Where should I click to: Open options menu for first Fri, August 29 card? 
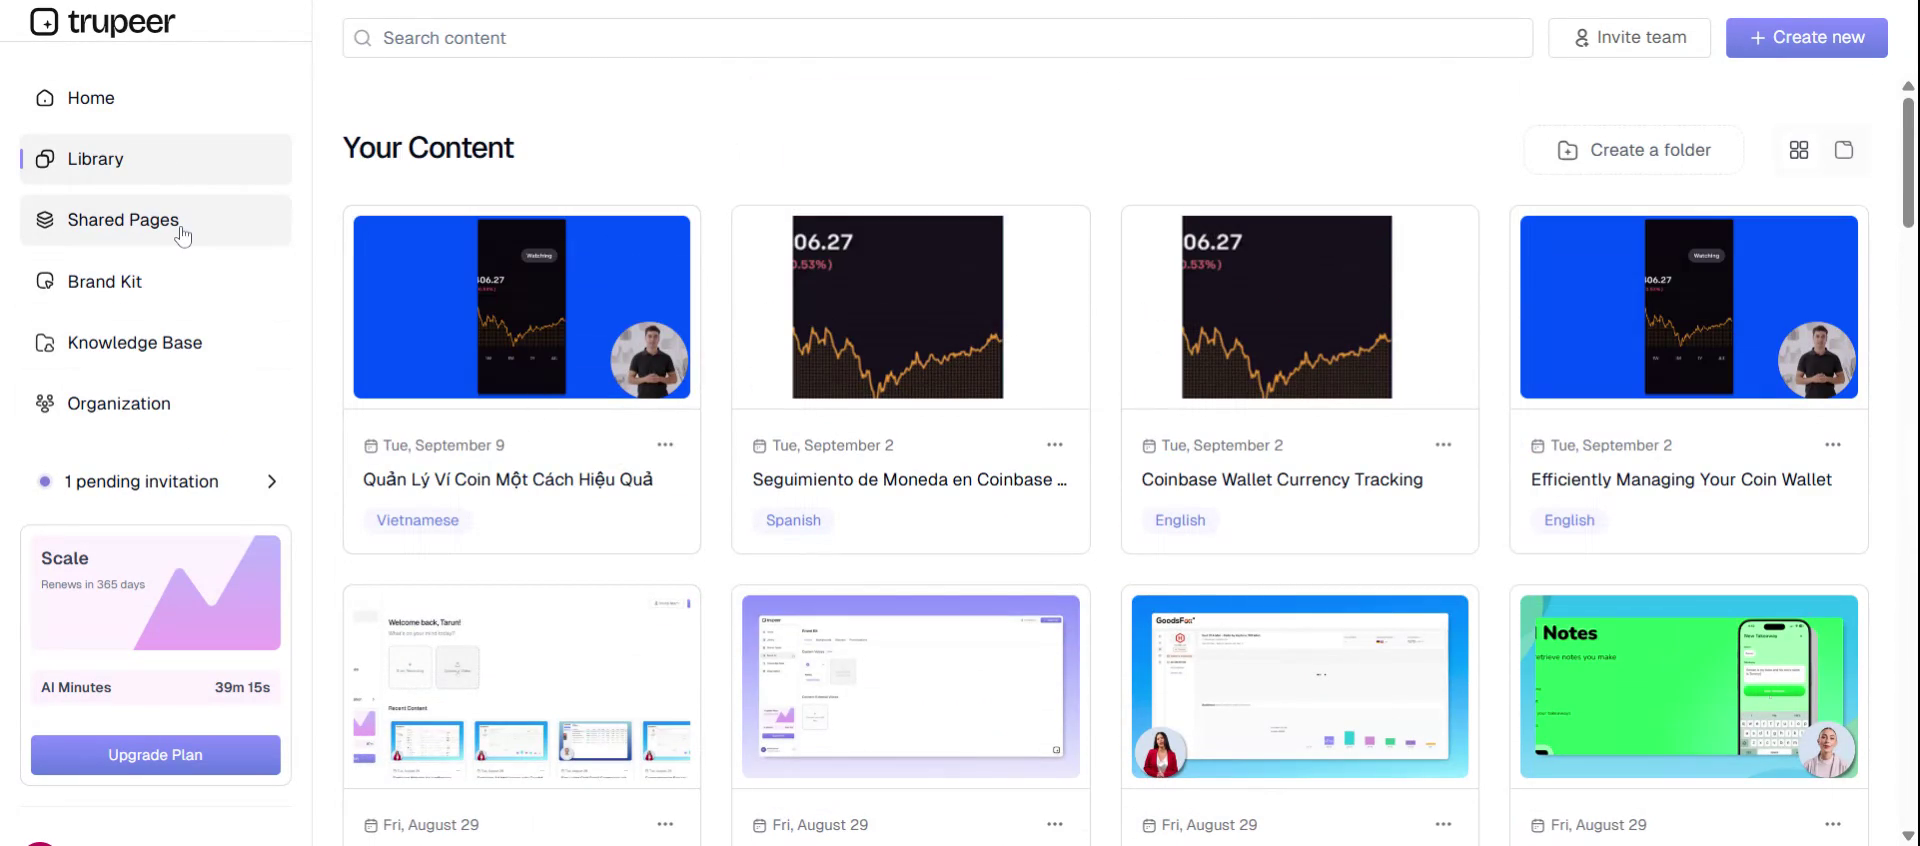(x=665, y=825)
